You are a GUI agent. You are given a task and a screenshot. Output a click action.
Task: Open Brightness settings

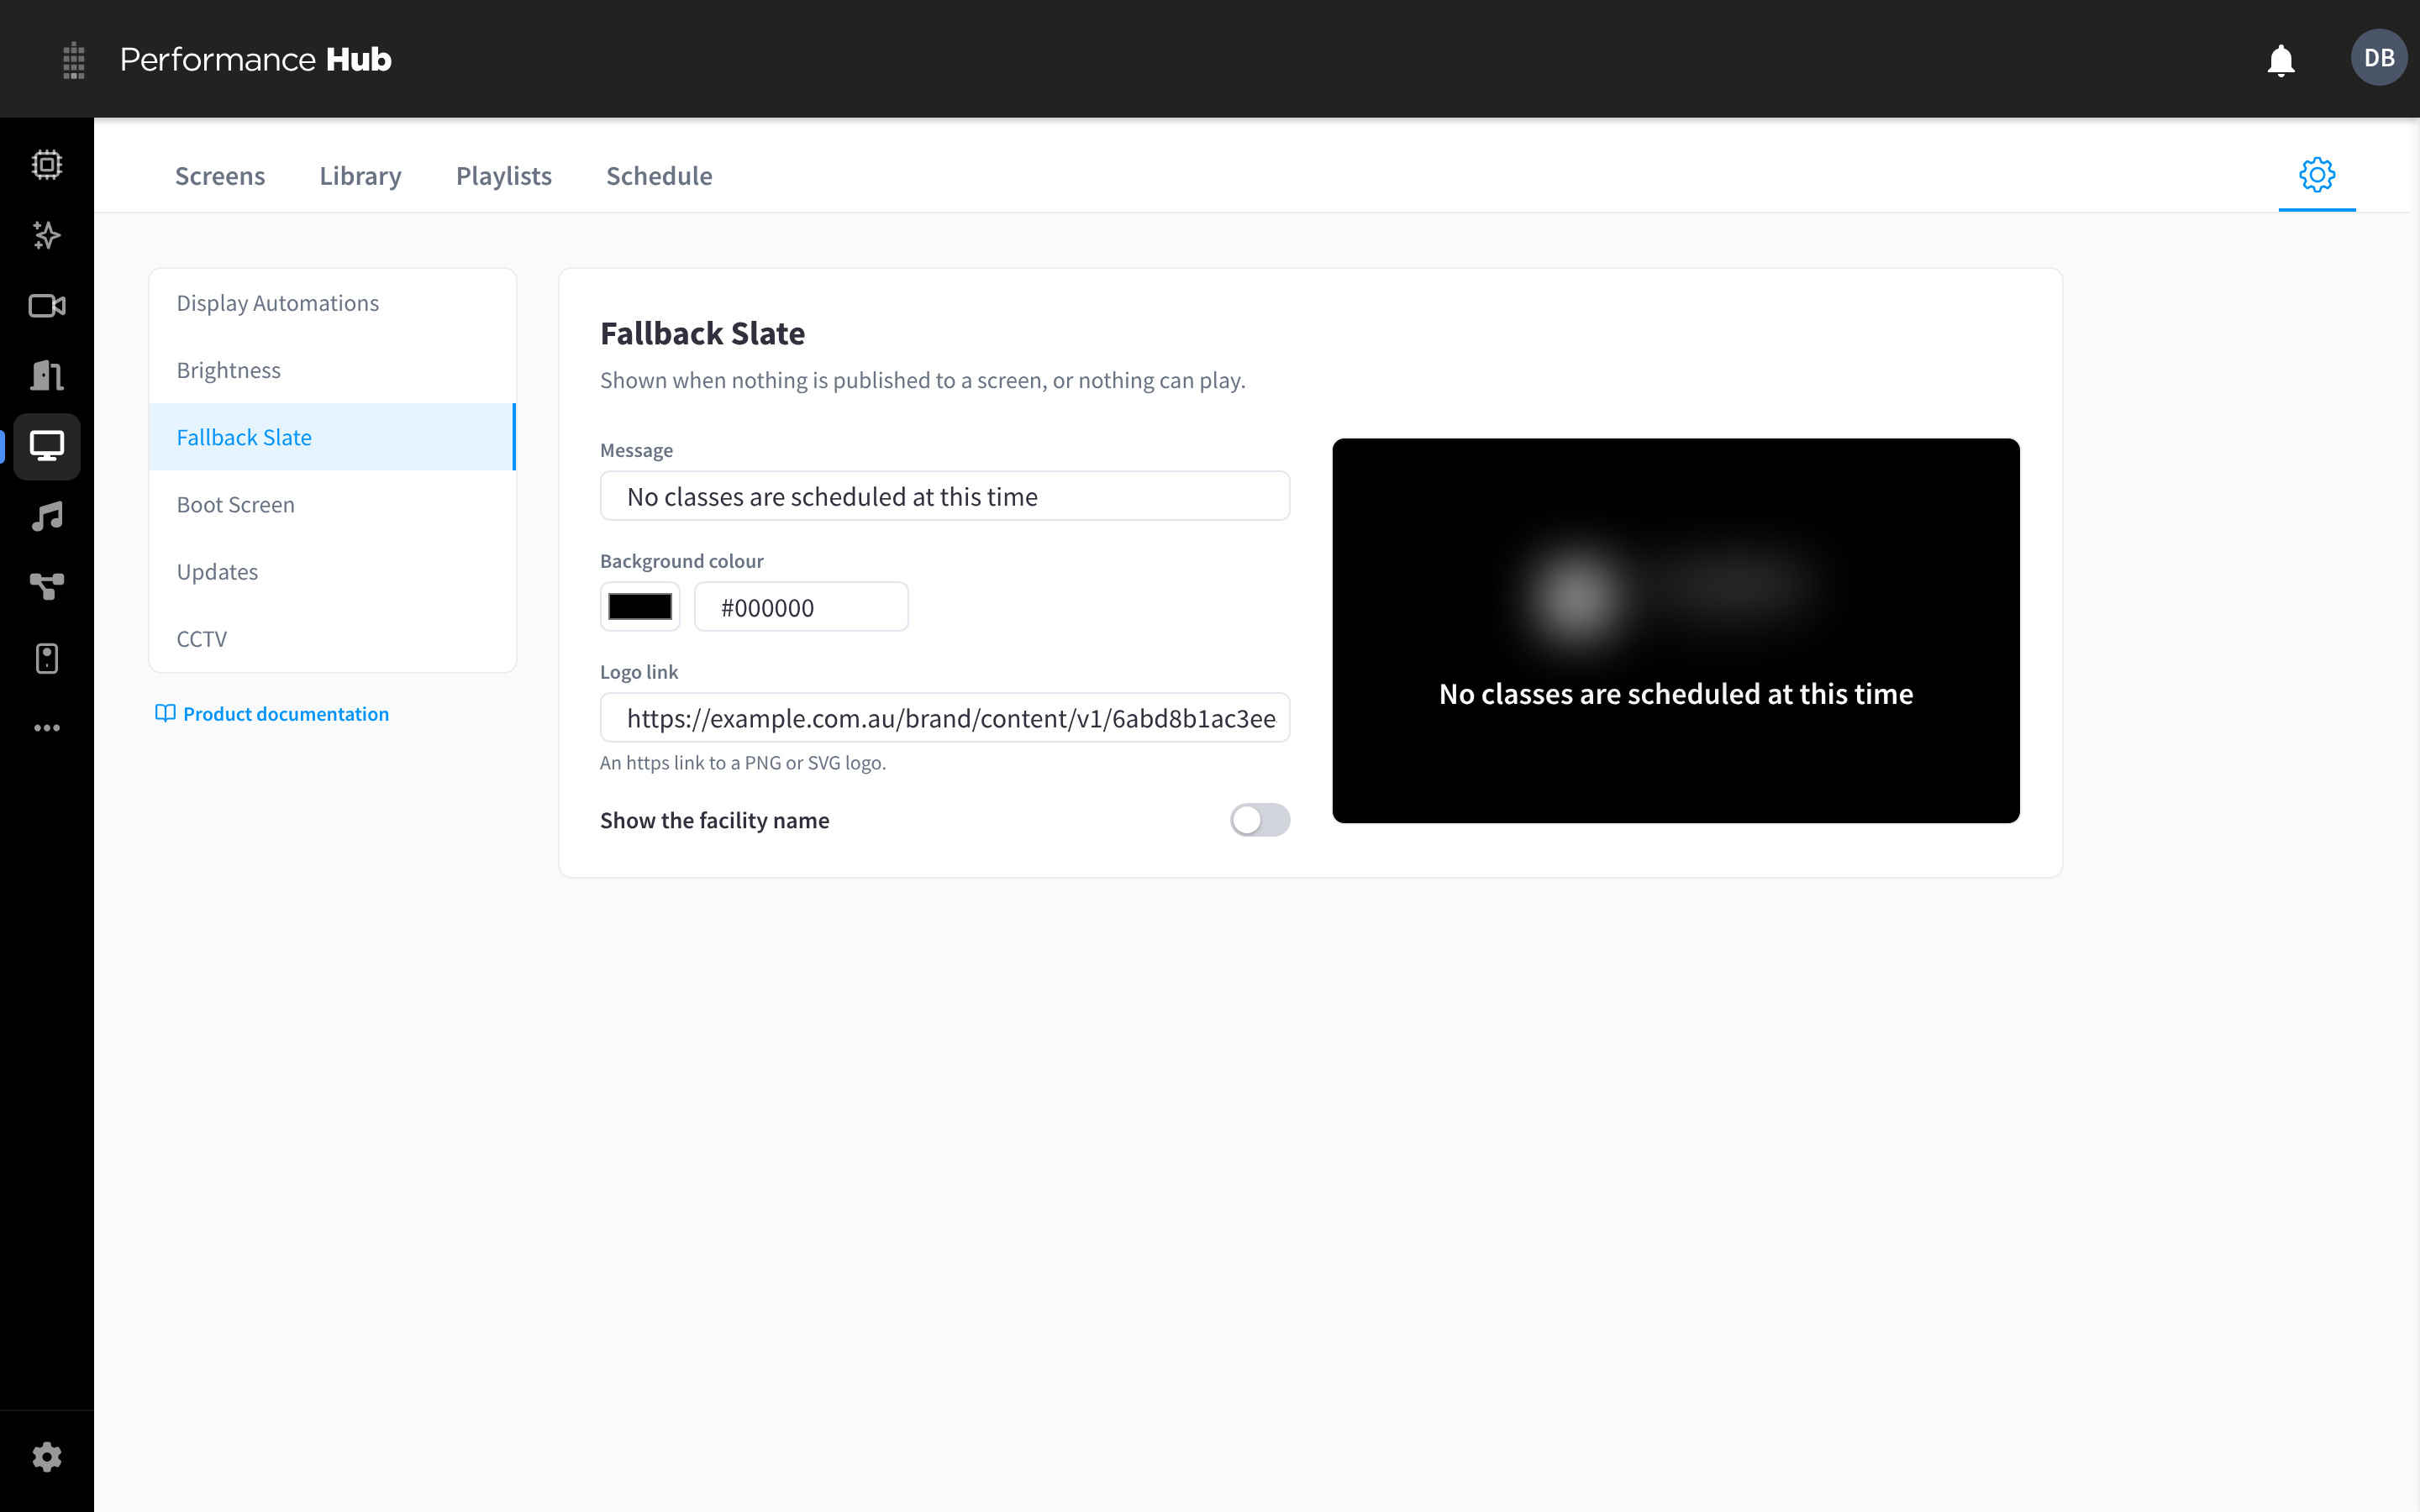click(332, 370)
